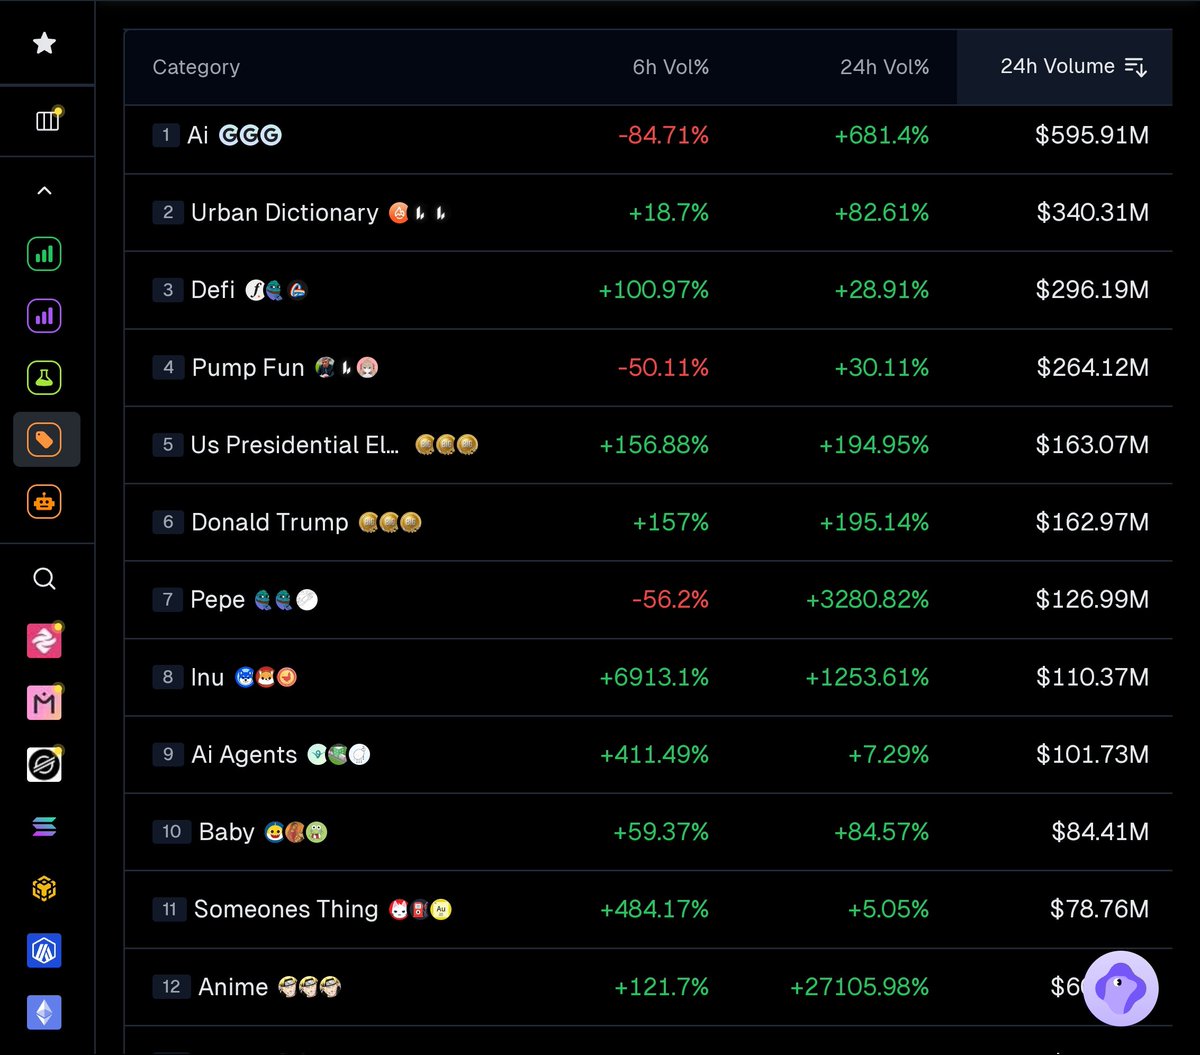
Task: Click token icons next to Ai Agents
Action: tap(339, 755)
